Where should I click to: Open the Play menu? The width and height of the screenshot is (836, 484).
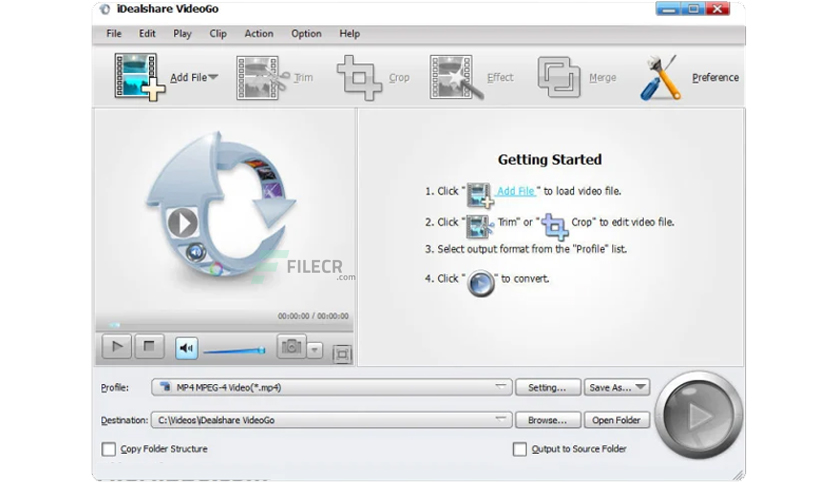pyautogui.click(x=182, y=34)
